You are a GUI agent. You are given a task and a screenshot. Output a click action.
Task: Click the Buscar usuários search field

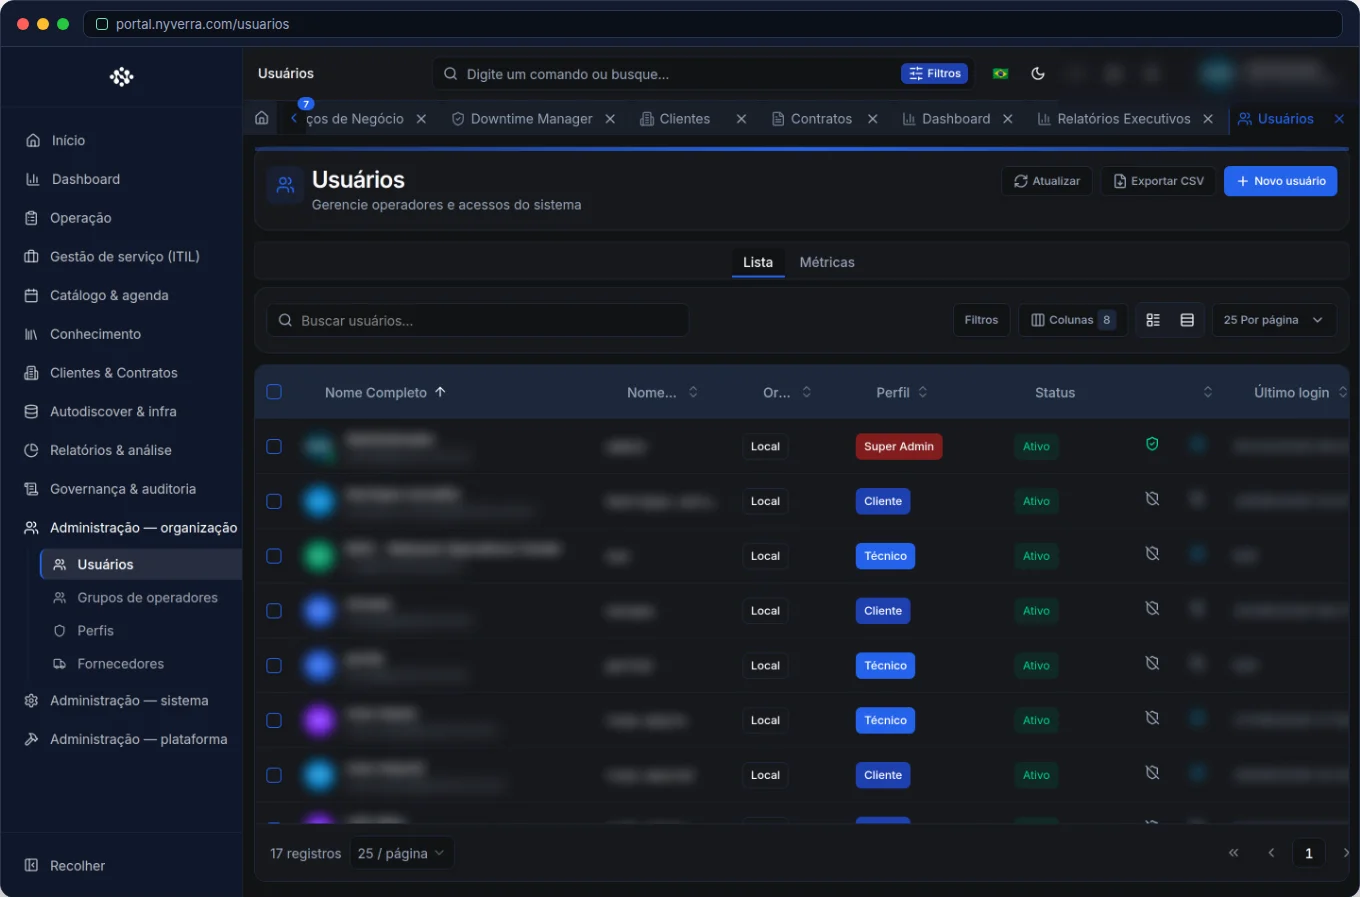(x=477, y=320)
